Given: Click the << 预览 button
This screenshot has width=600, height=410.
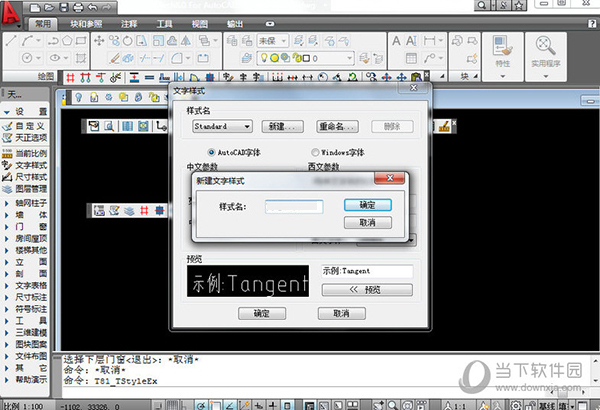Looking at the screenshot, I should 367,290.
